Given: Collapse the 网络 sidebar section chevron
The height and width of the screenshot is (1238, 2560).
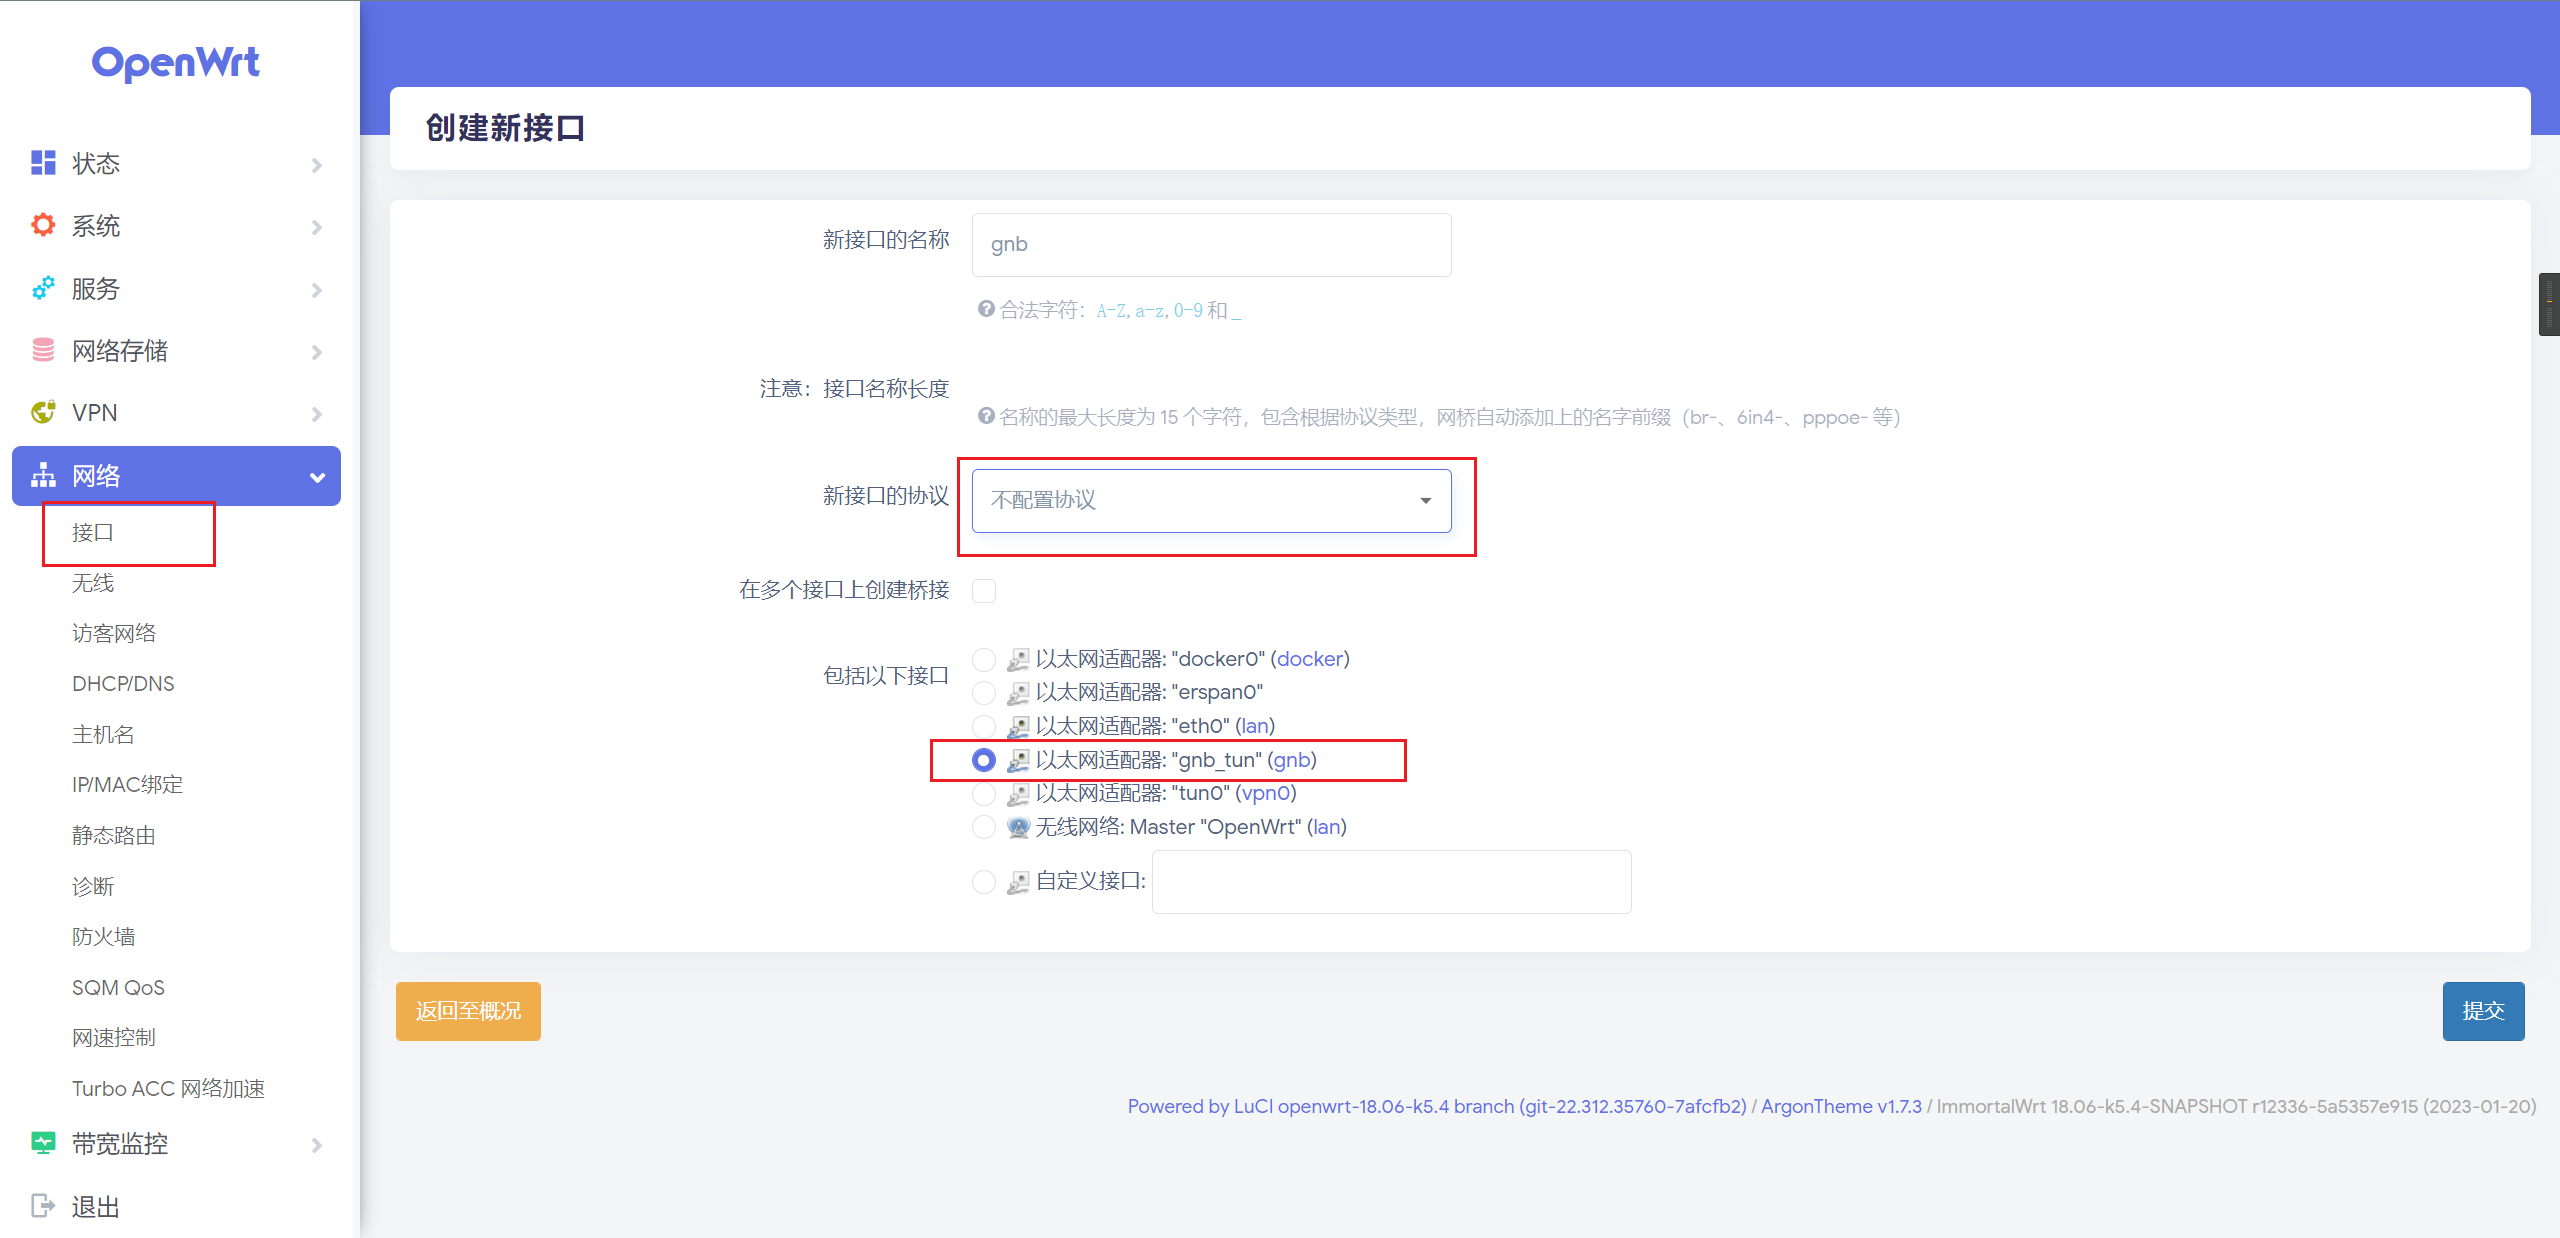Looking at the screenshot, I should point(317,476).
